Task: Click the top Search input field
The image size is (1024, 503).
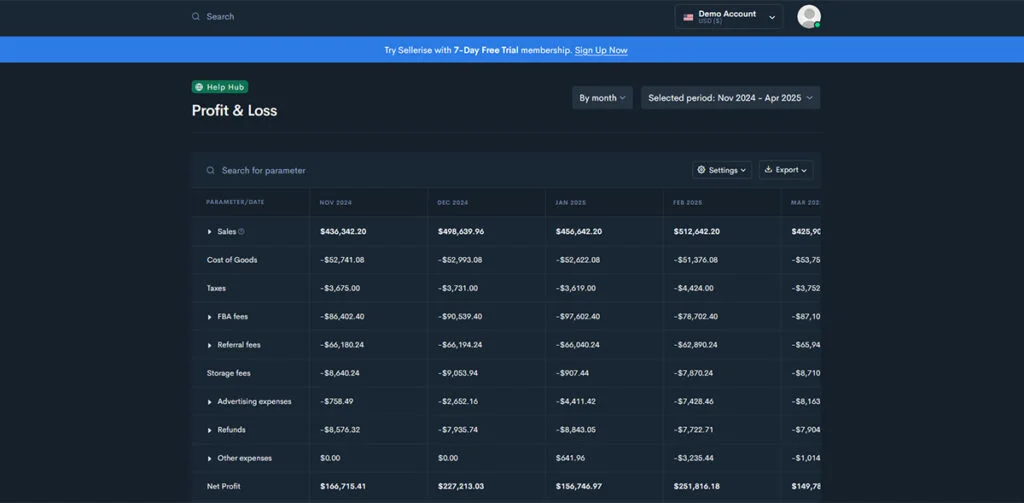Action: (x=220, y=17)
